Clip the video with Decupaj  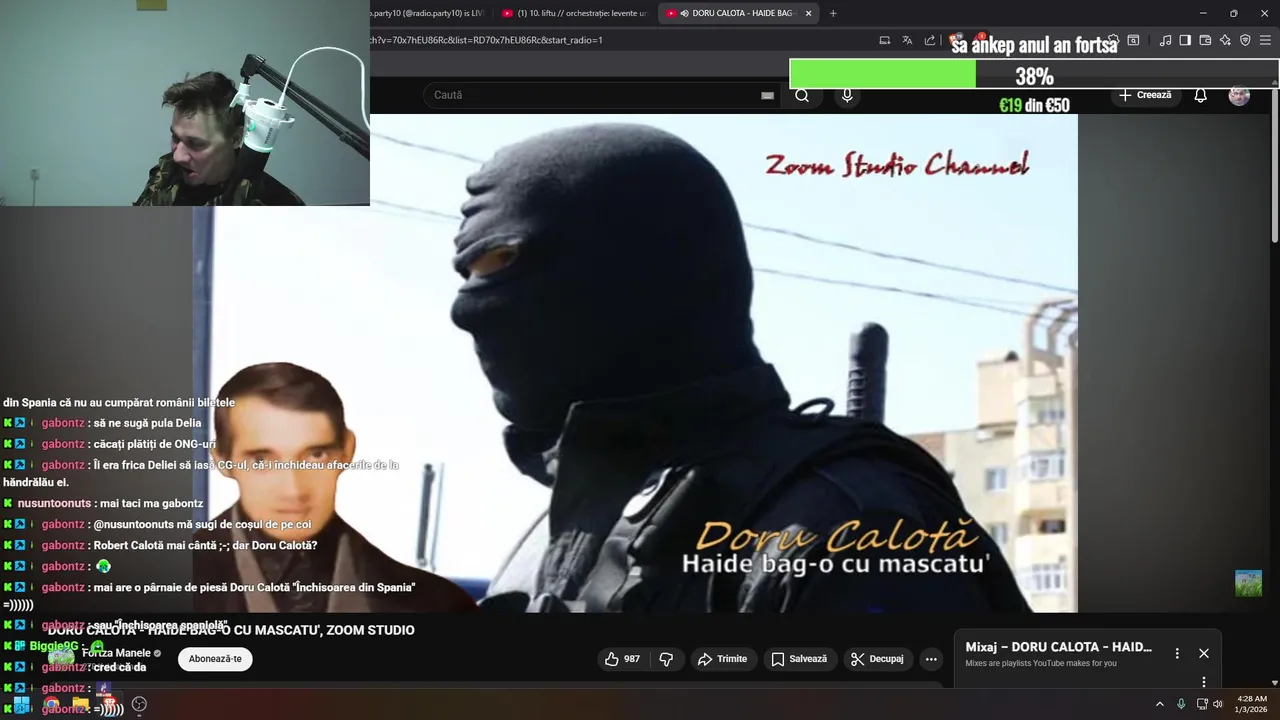coord(877,659)
